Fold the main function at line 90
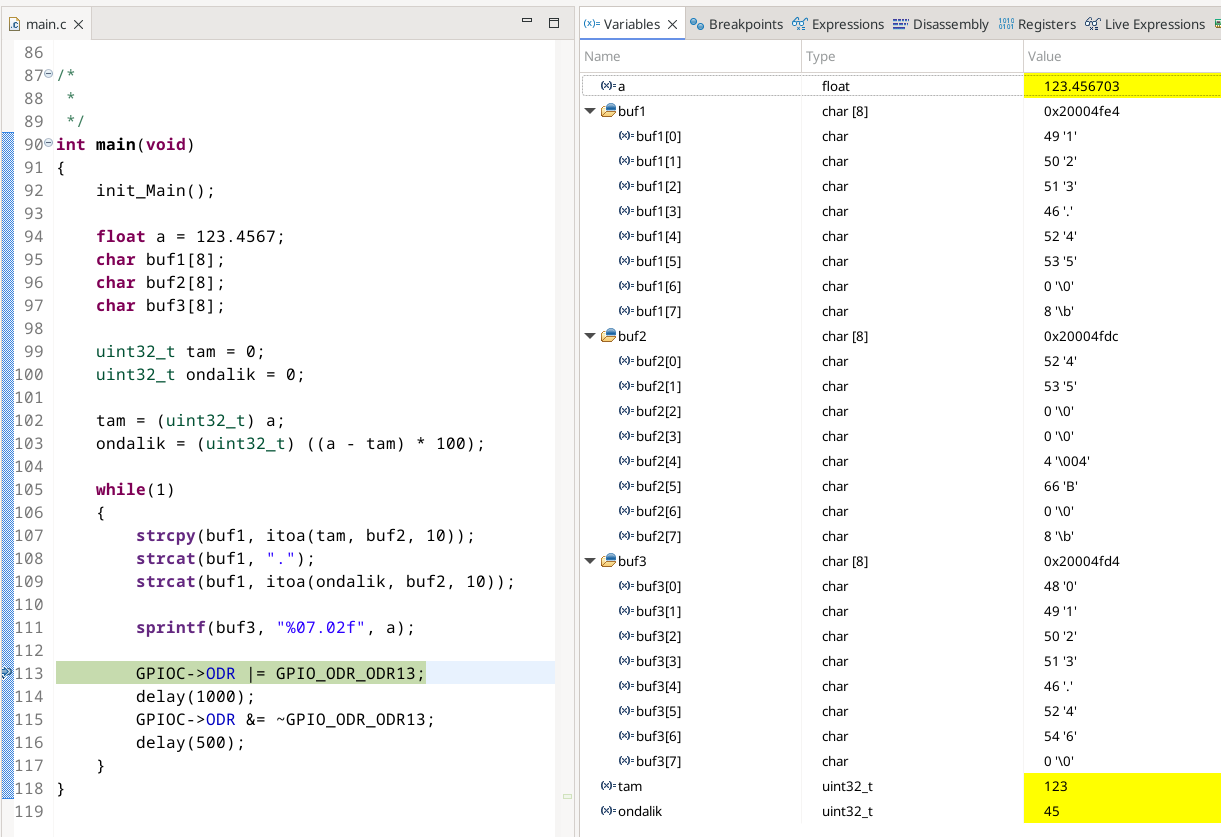This screenshot has width=1221, height=837. (49, 143)
